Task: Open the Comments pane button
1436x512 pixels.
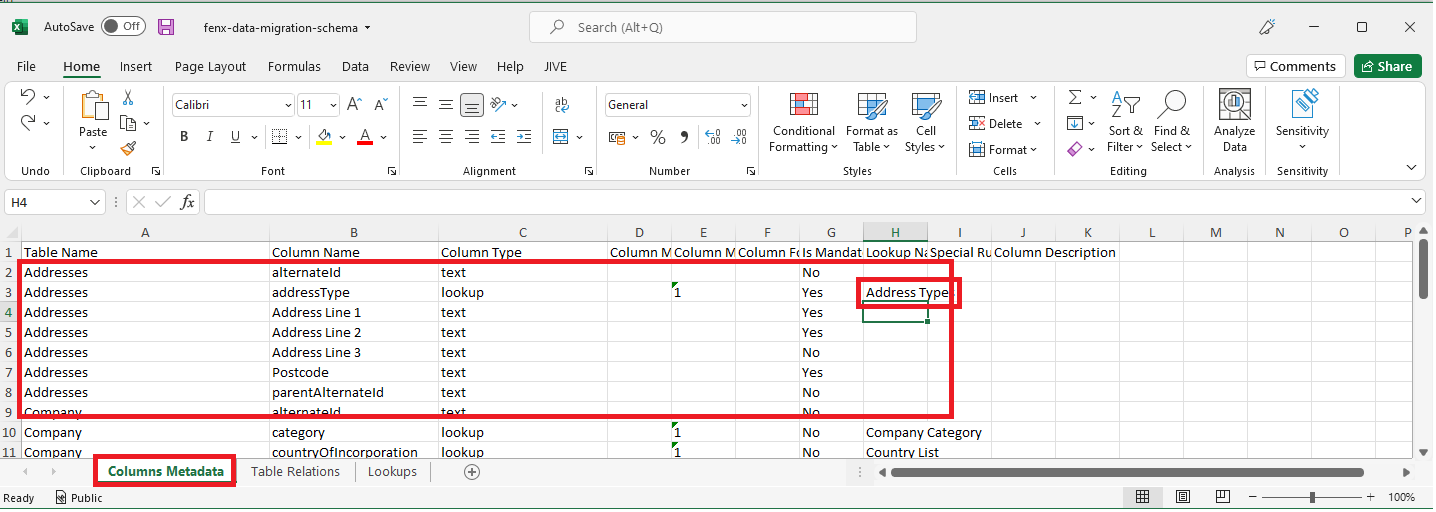Action: coord(1294,67)
